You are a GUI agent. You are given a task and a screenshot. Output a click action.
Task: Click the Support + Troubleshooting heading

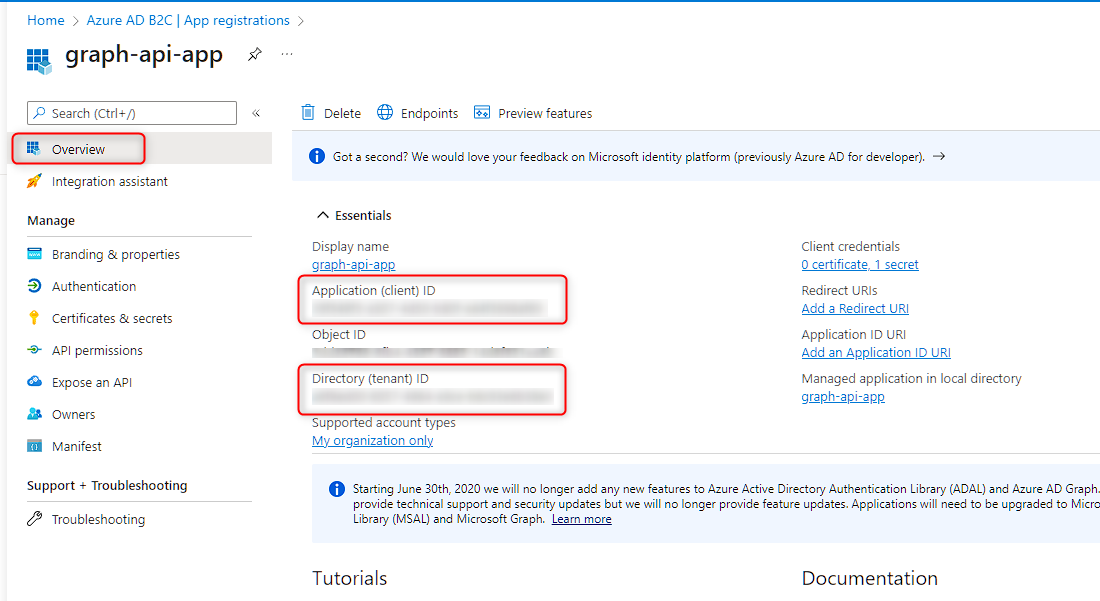point(107,486)
